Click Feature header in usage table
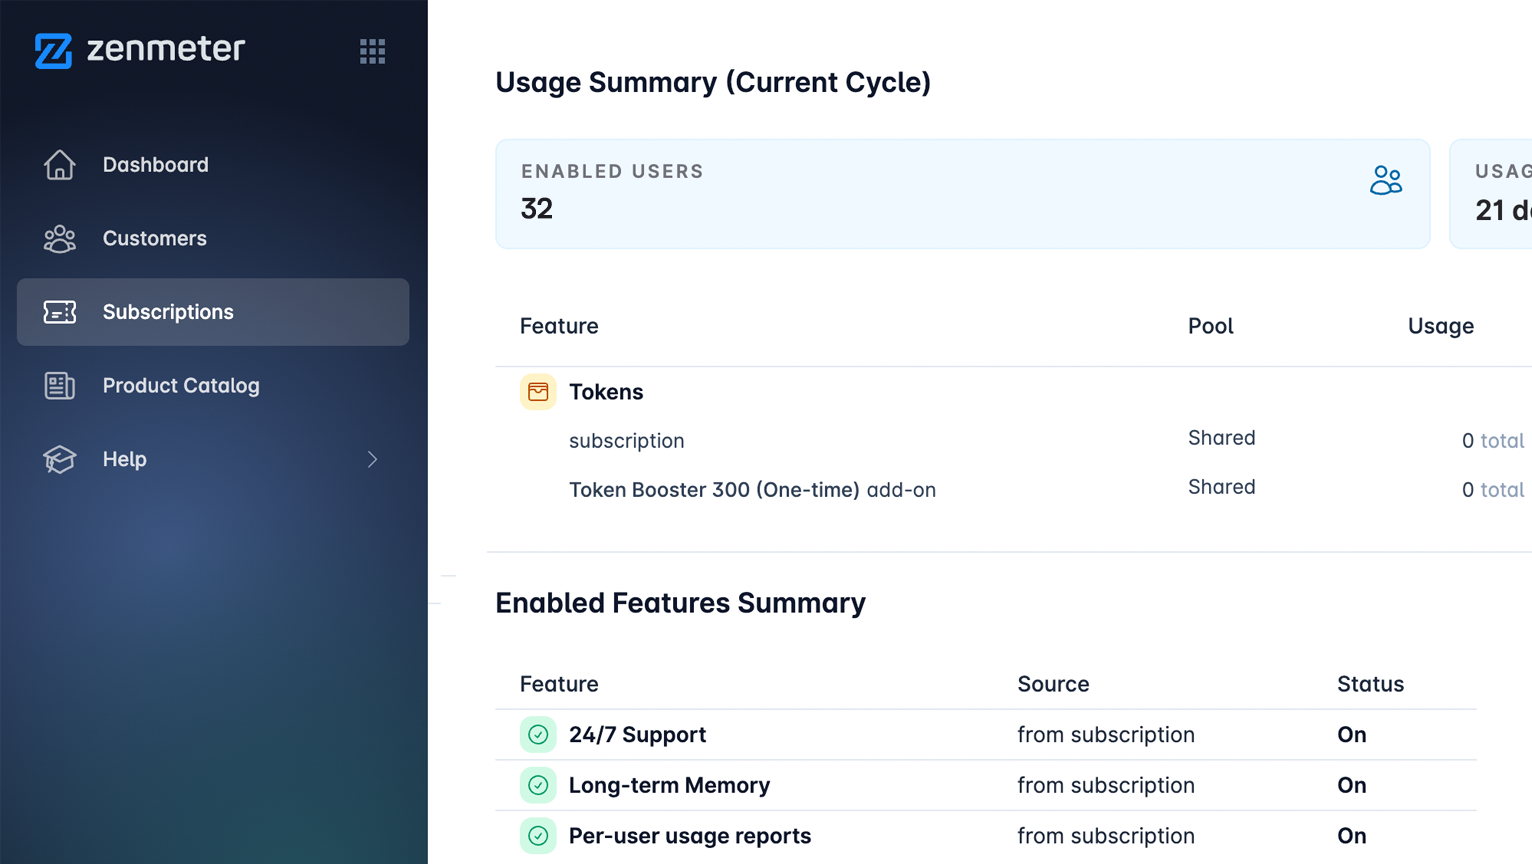This screenshot has height=864, width=1532. [559, 326]
